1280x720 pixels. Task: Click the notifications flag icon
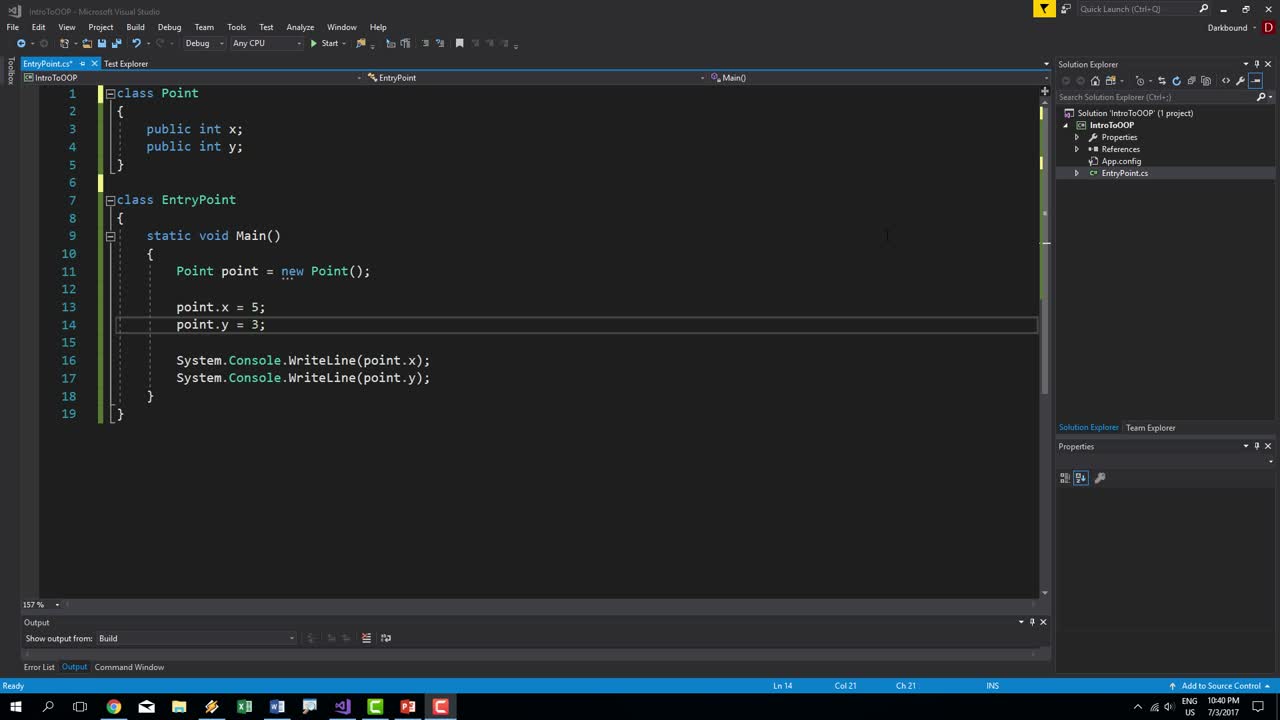1044,9
